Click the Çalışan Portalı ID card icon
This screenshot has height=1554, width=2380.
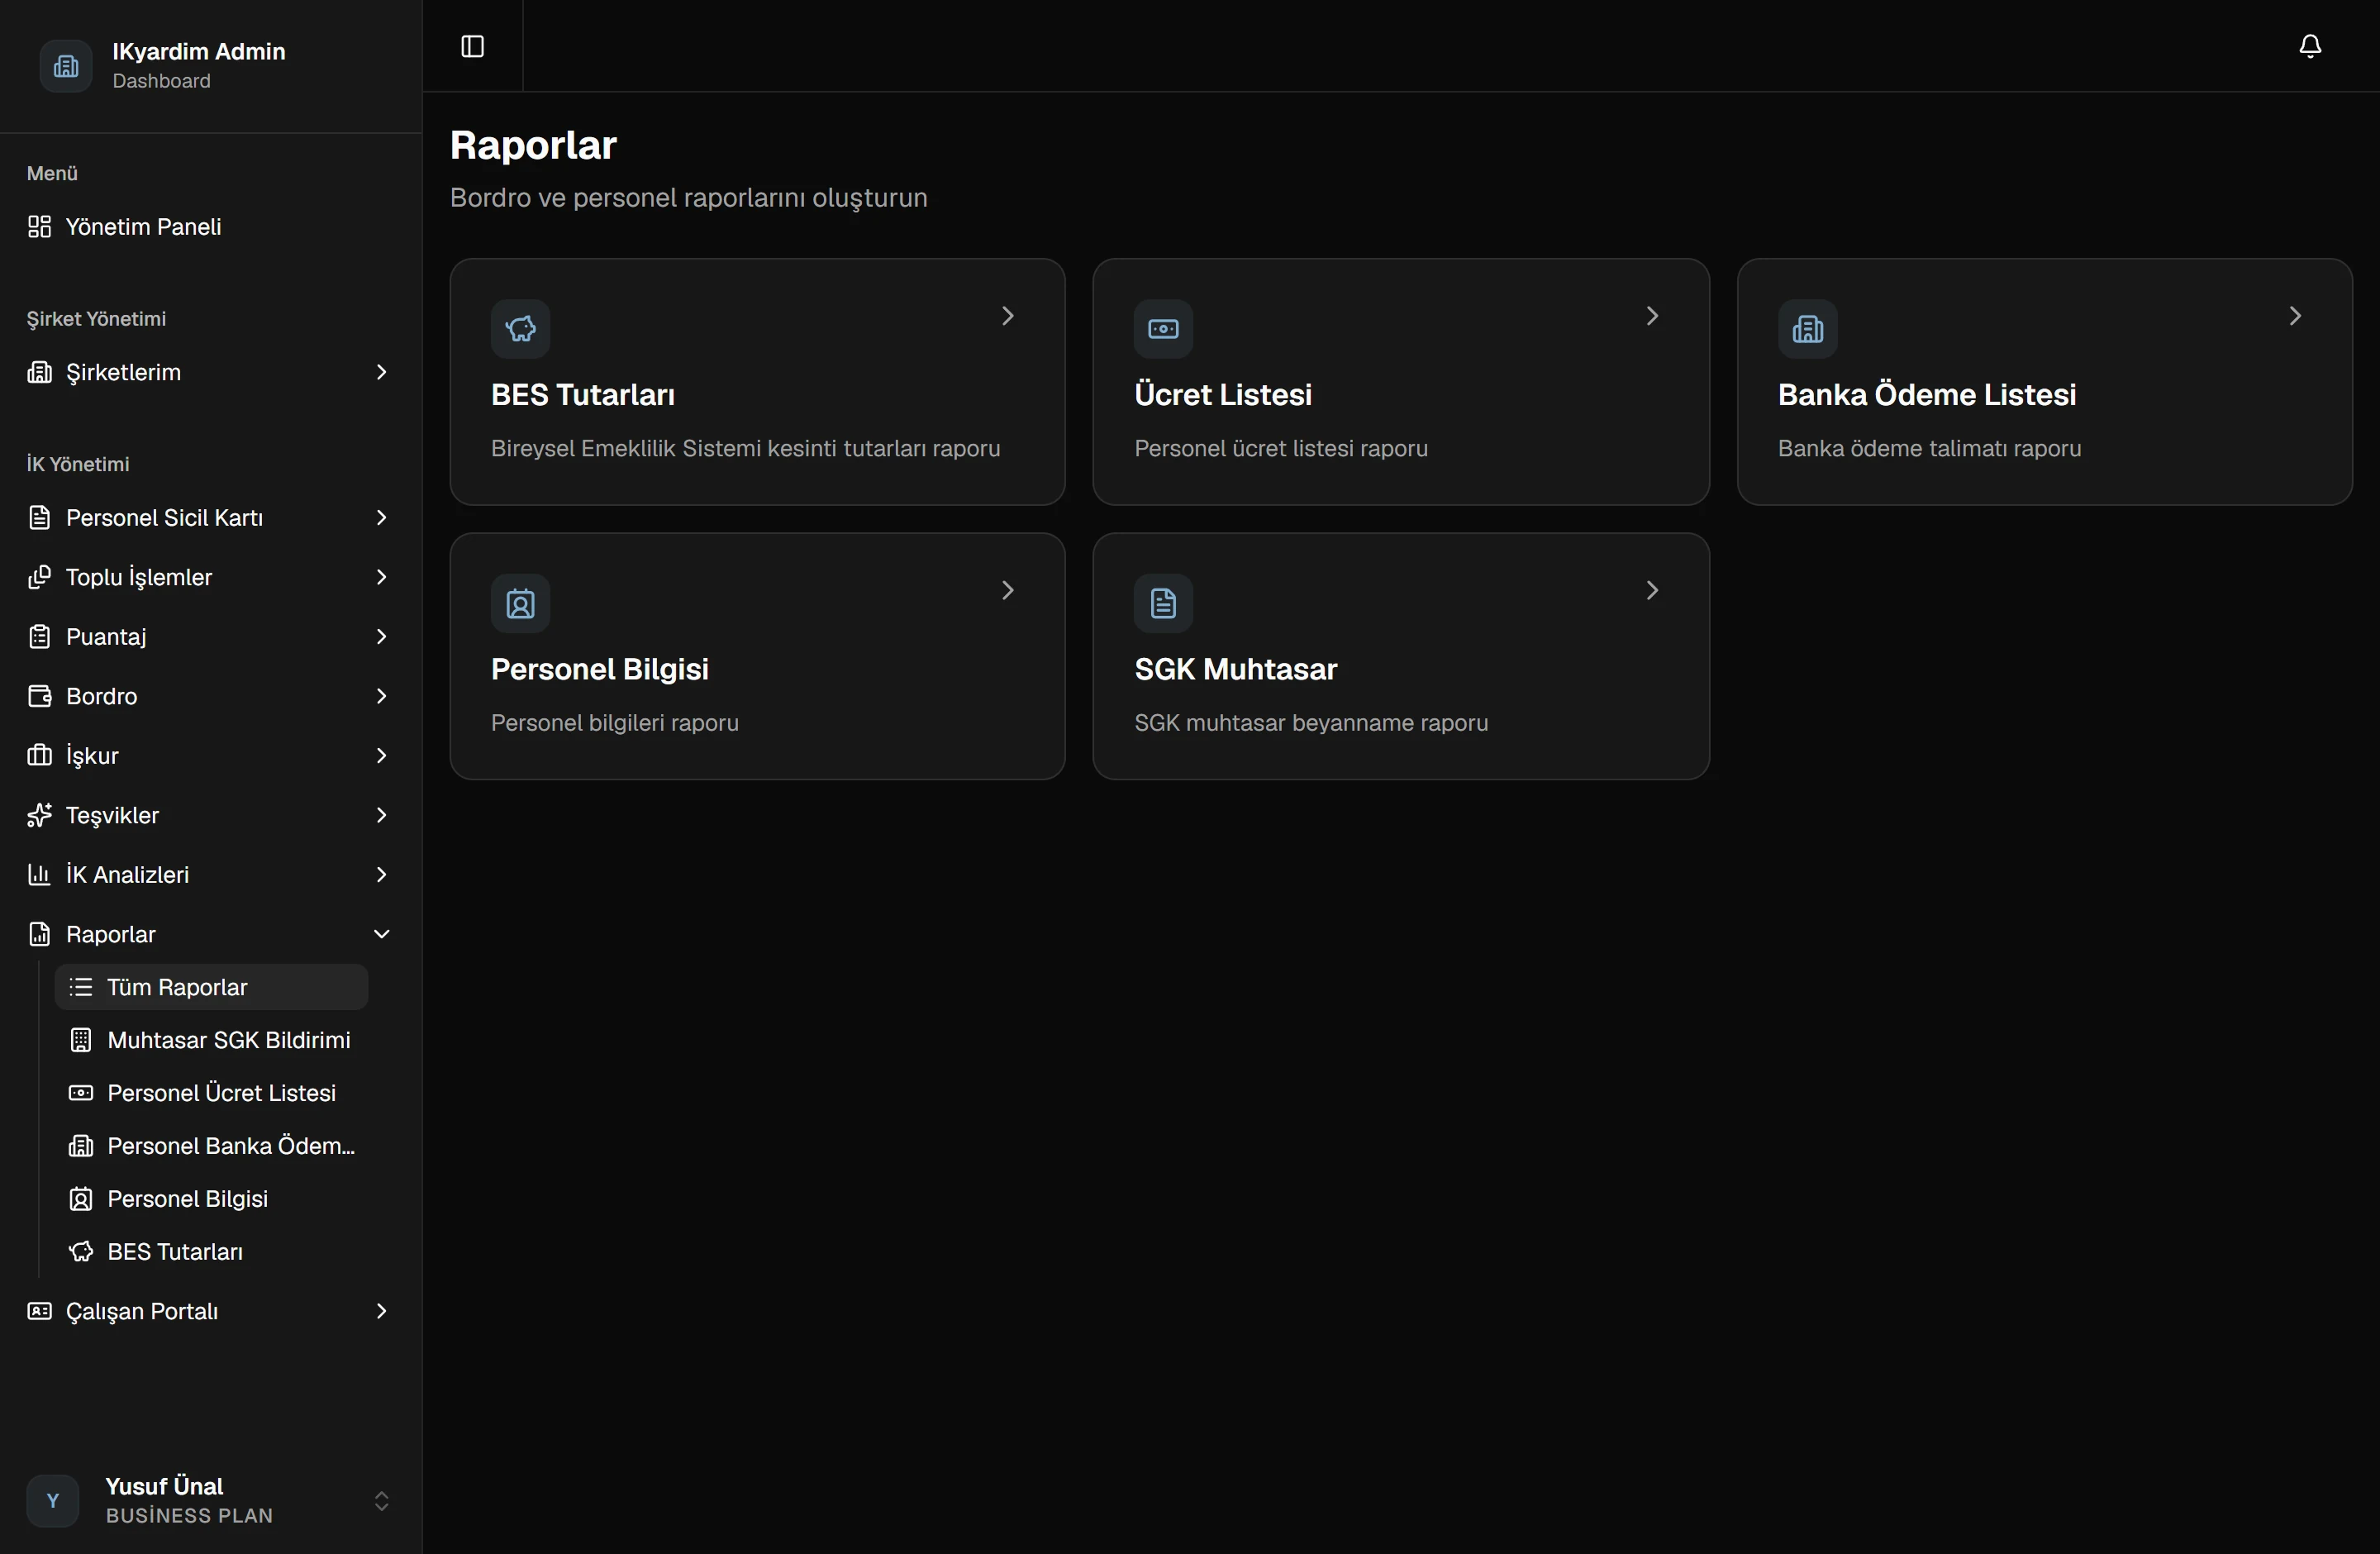click(x=39, y=1311)
